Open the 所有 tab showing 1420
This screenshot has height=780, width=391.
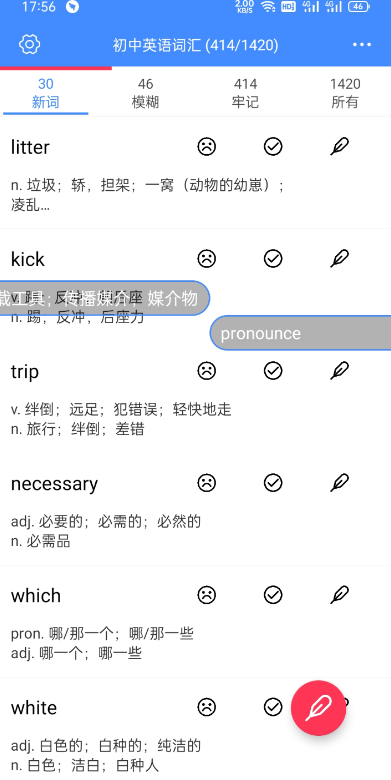coord(345,93)
